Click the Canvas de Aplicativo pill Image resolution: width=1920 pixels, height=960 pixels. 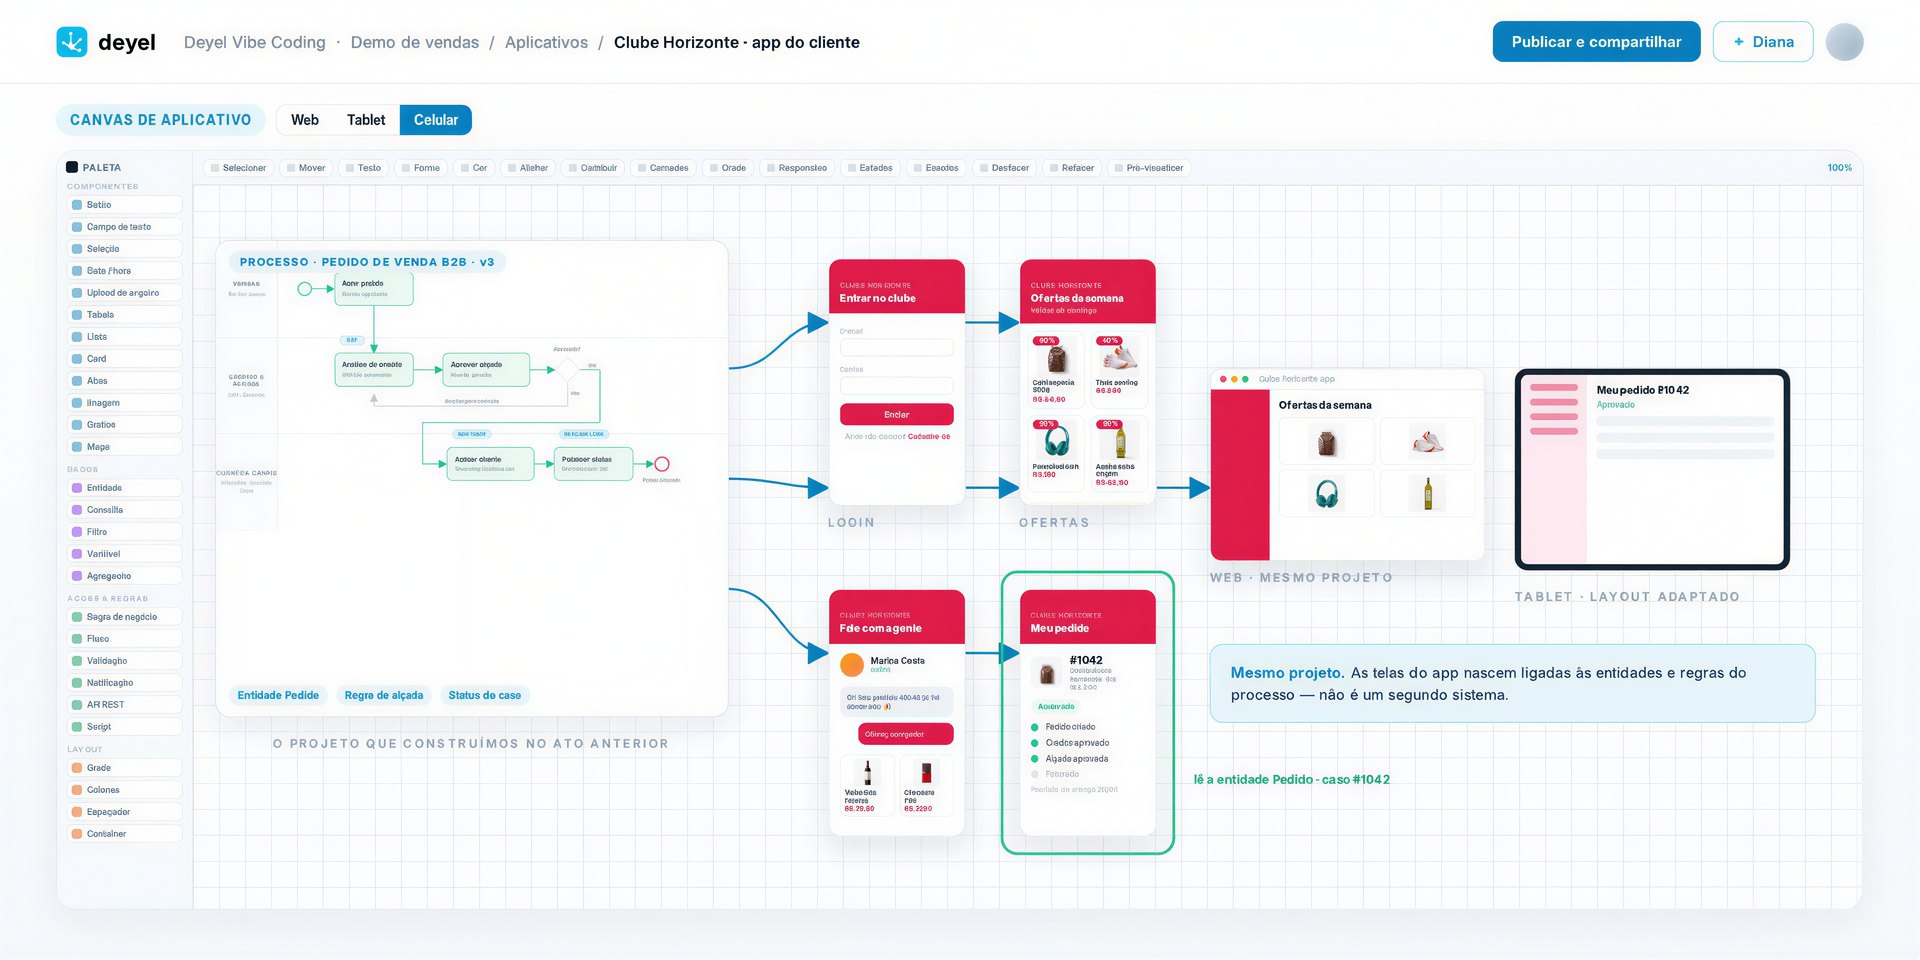[160, 120]
